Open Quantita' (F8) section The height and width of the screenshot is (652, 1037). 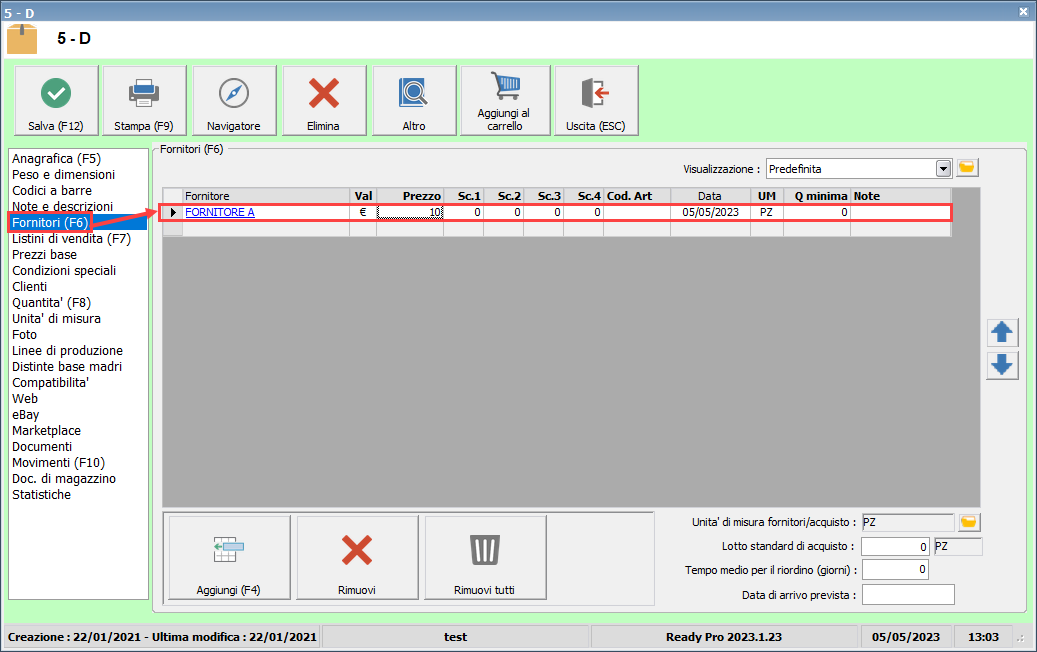coord(52,303)
